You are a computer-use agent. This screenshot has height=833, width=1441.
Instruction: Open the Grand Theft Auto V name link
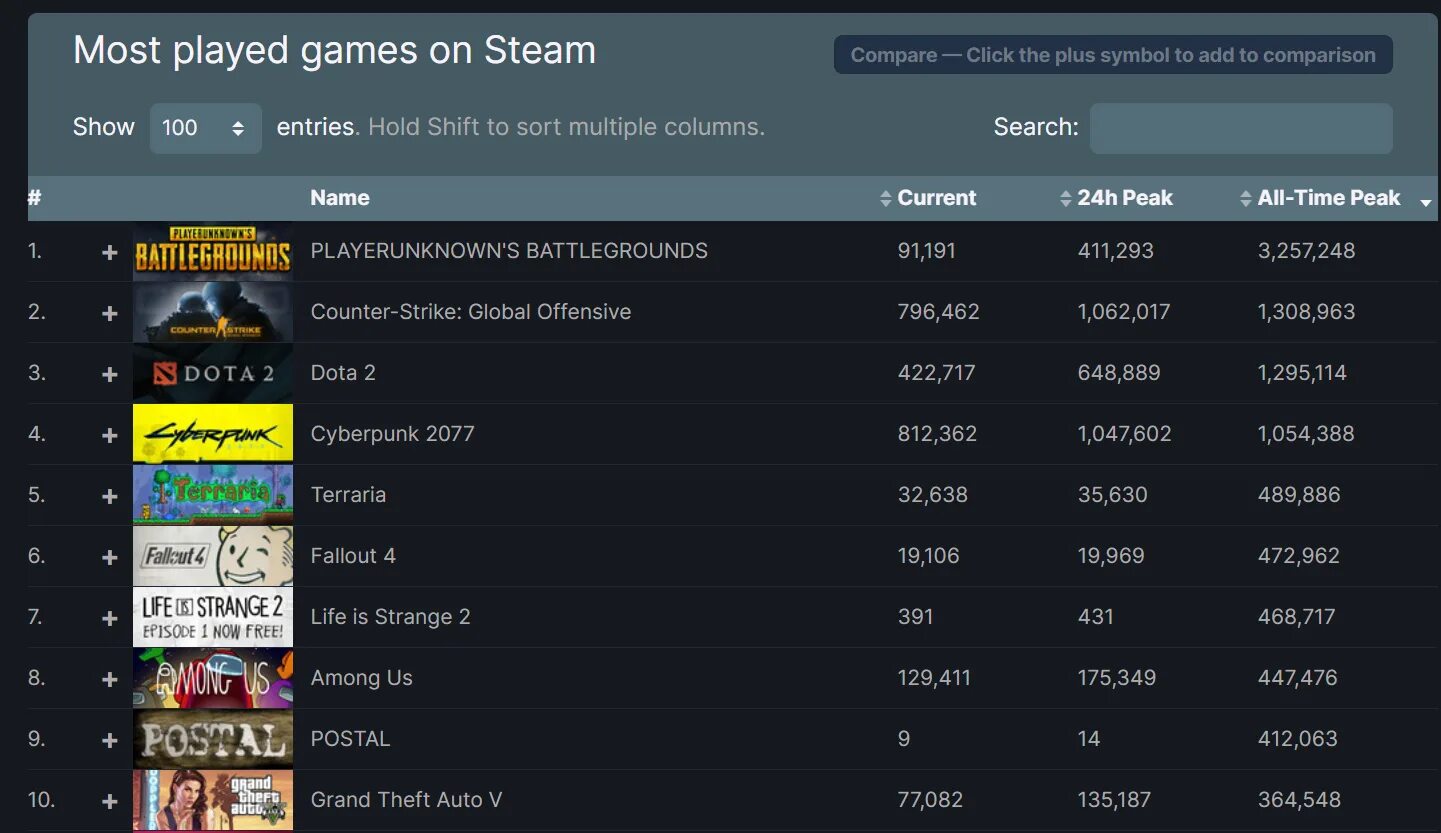tap(406, 800)
